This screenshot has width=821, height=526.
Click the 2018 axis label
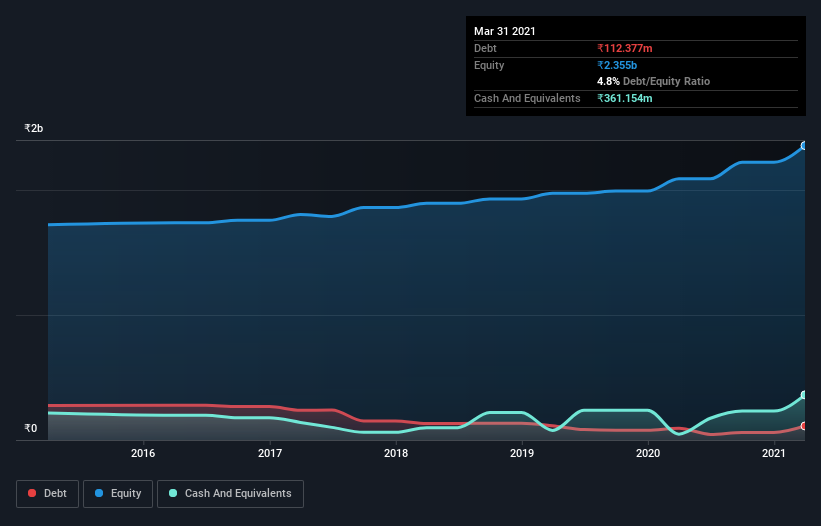396,453
